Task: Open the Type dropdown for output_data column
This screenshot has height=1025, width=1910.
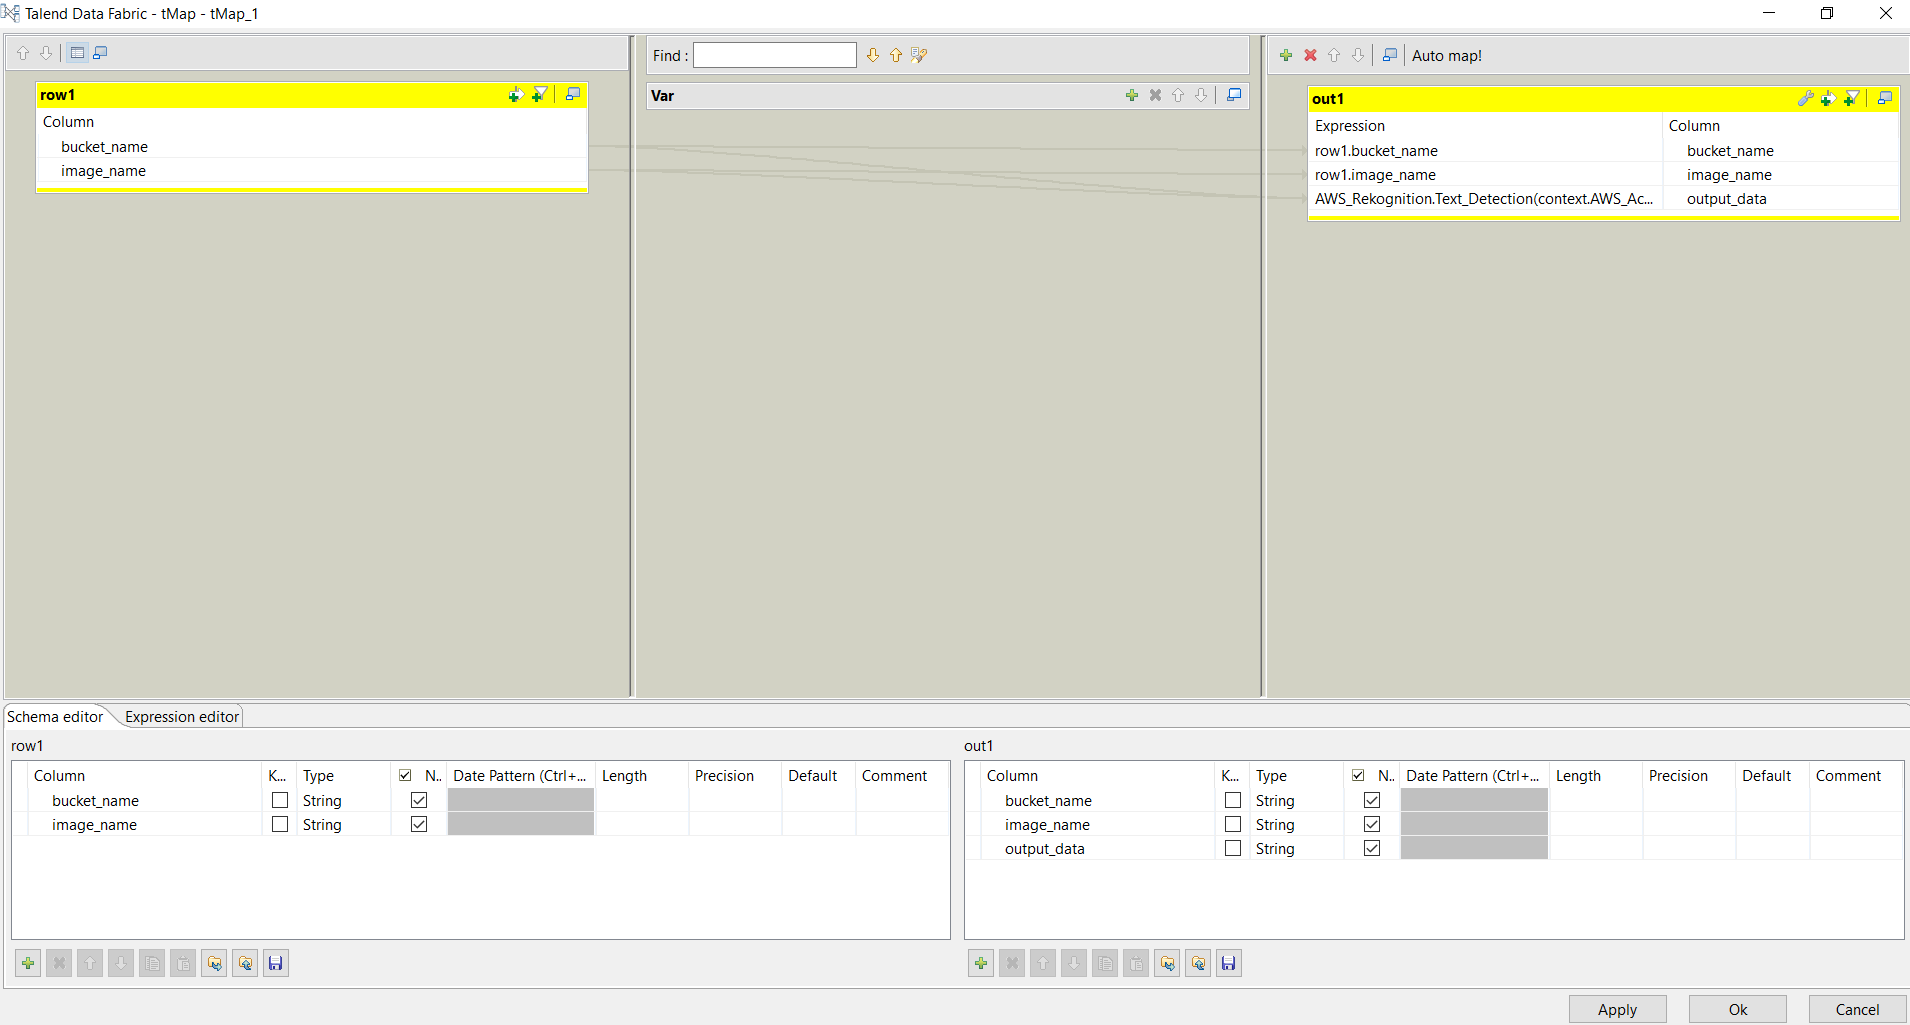Action: point(1295,848)
